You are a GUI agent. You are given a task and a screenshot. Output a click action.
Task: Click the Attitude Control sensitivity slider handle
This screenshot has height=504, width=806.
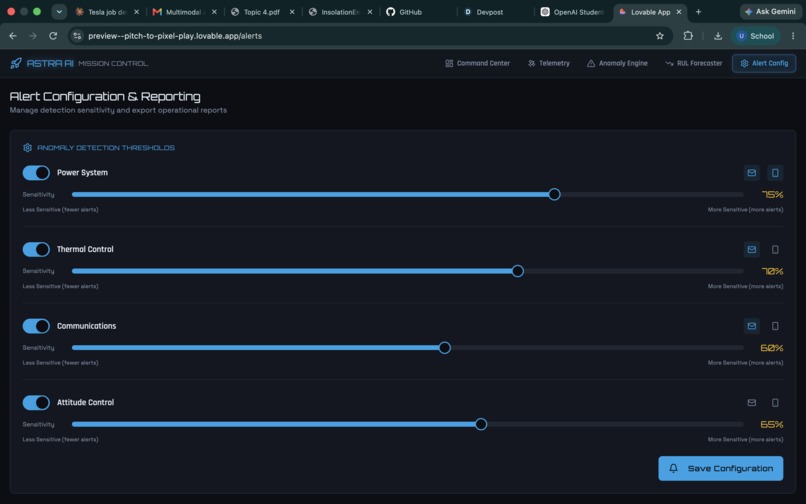tap(481, 424)
